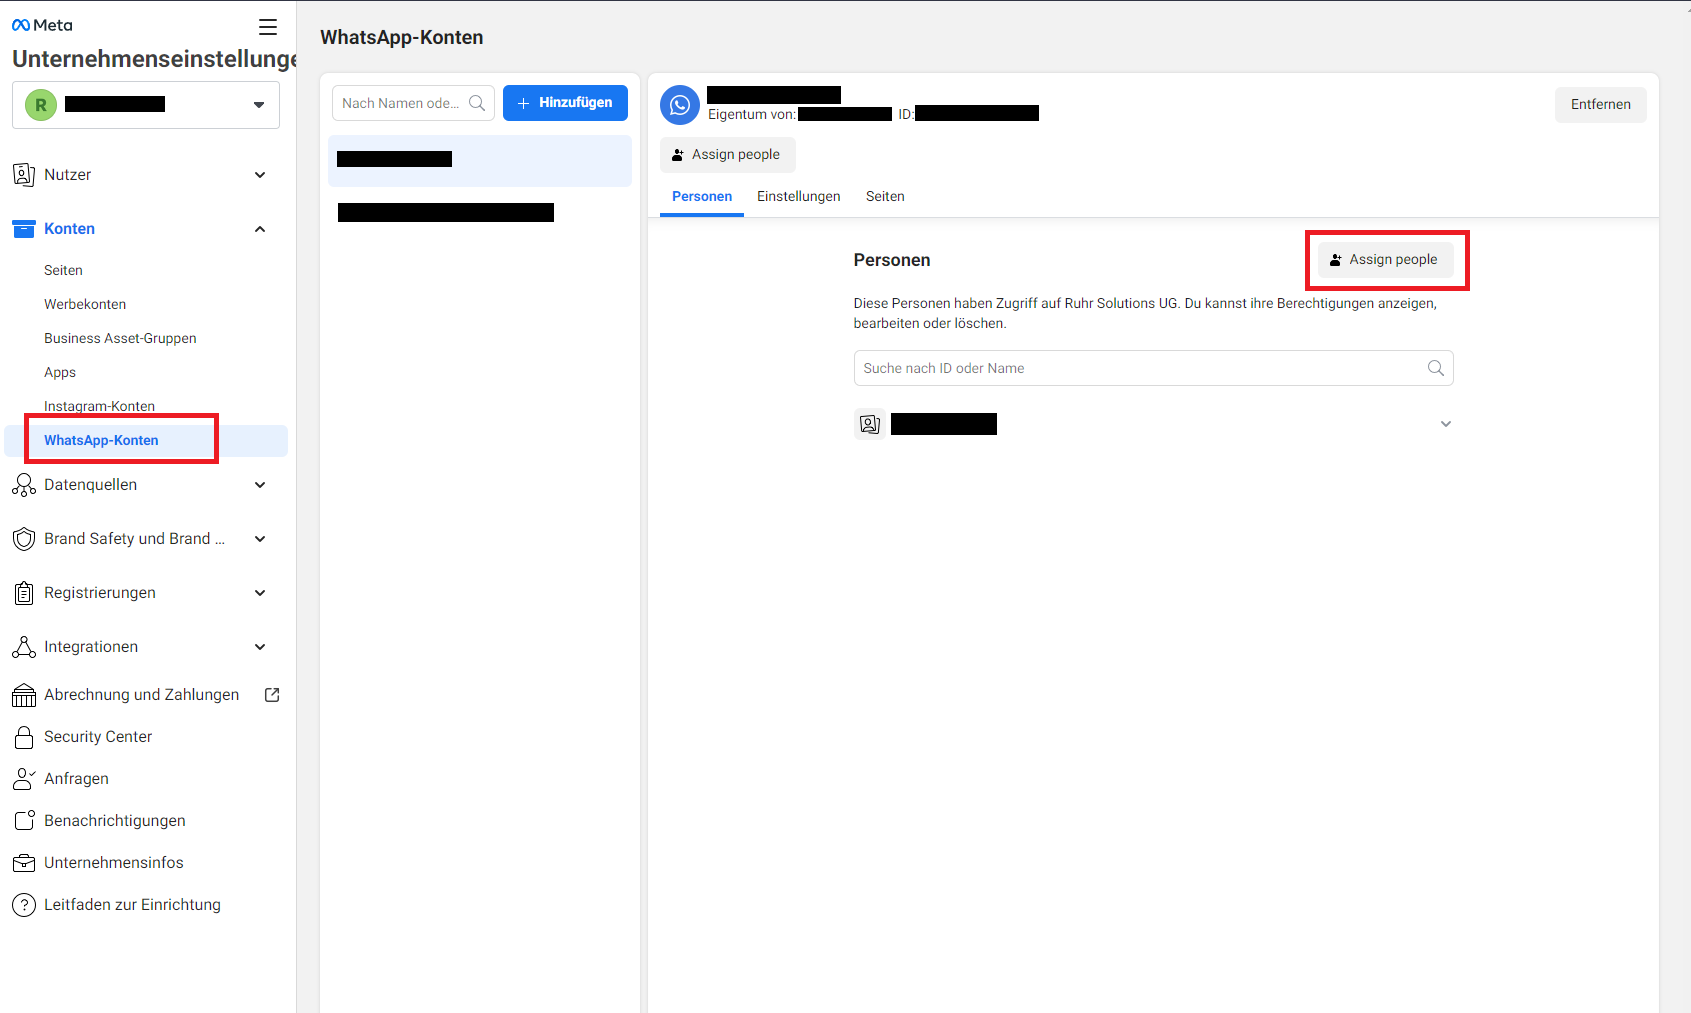Open Security Center from the sidebar
This screenshot has height=1013, width=1691.
(98, 737)
